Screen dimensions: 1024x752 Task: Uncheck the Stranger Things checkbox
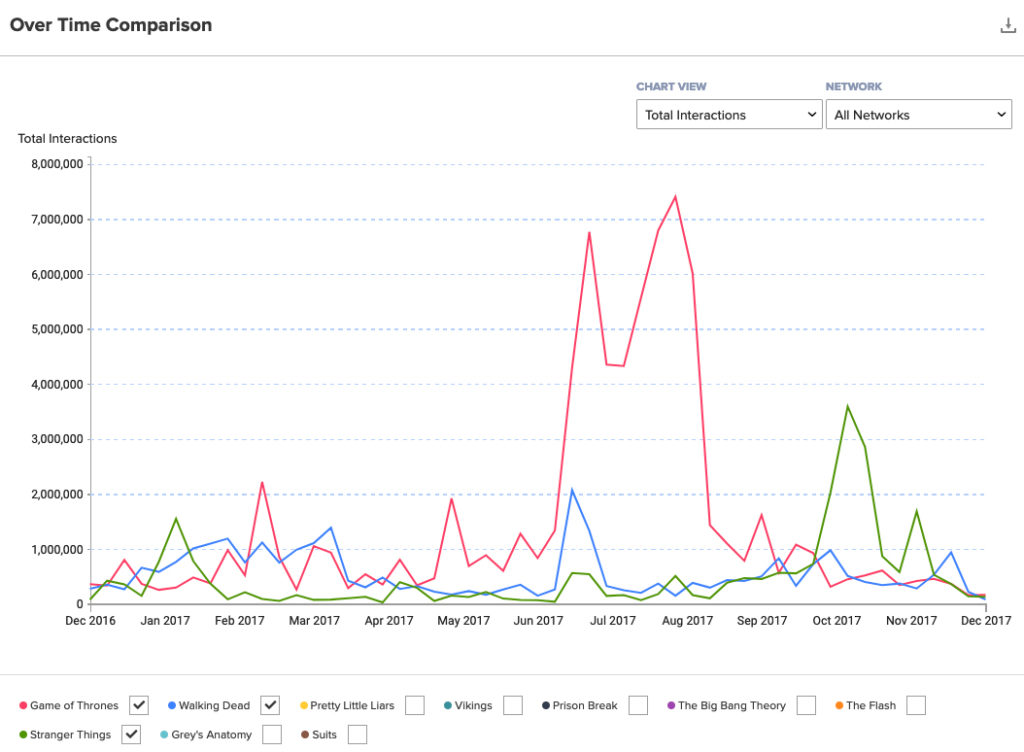132,735
